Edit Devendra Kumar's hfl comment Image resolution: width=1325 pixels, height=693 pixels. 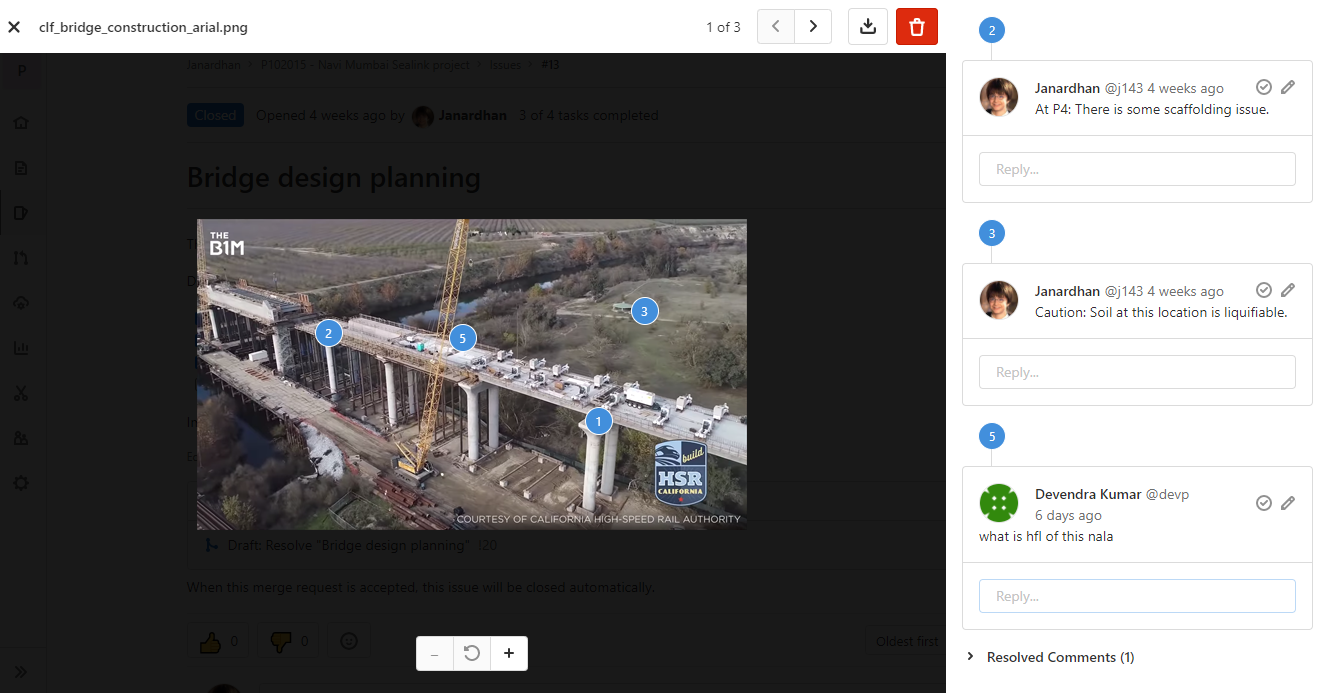click(x=1288, y=503)
